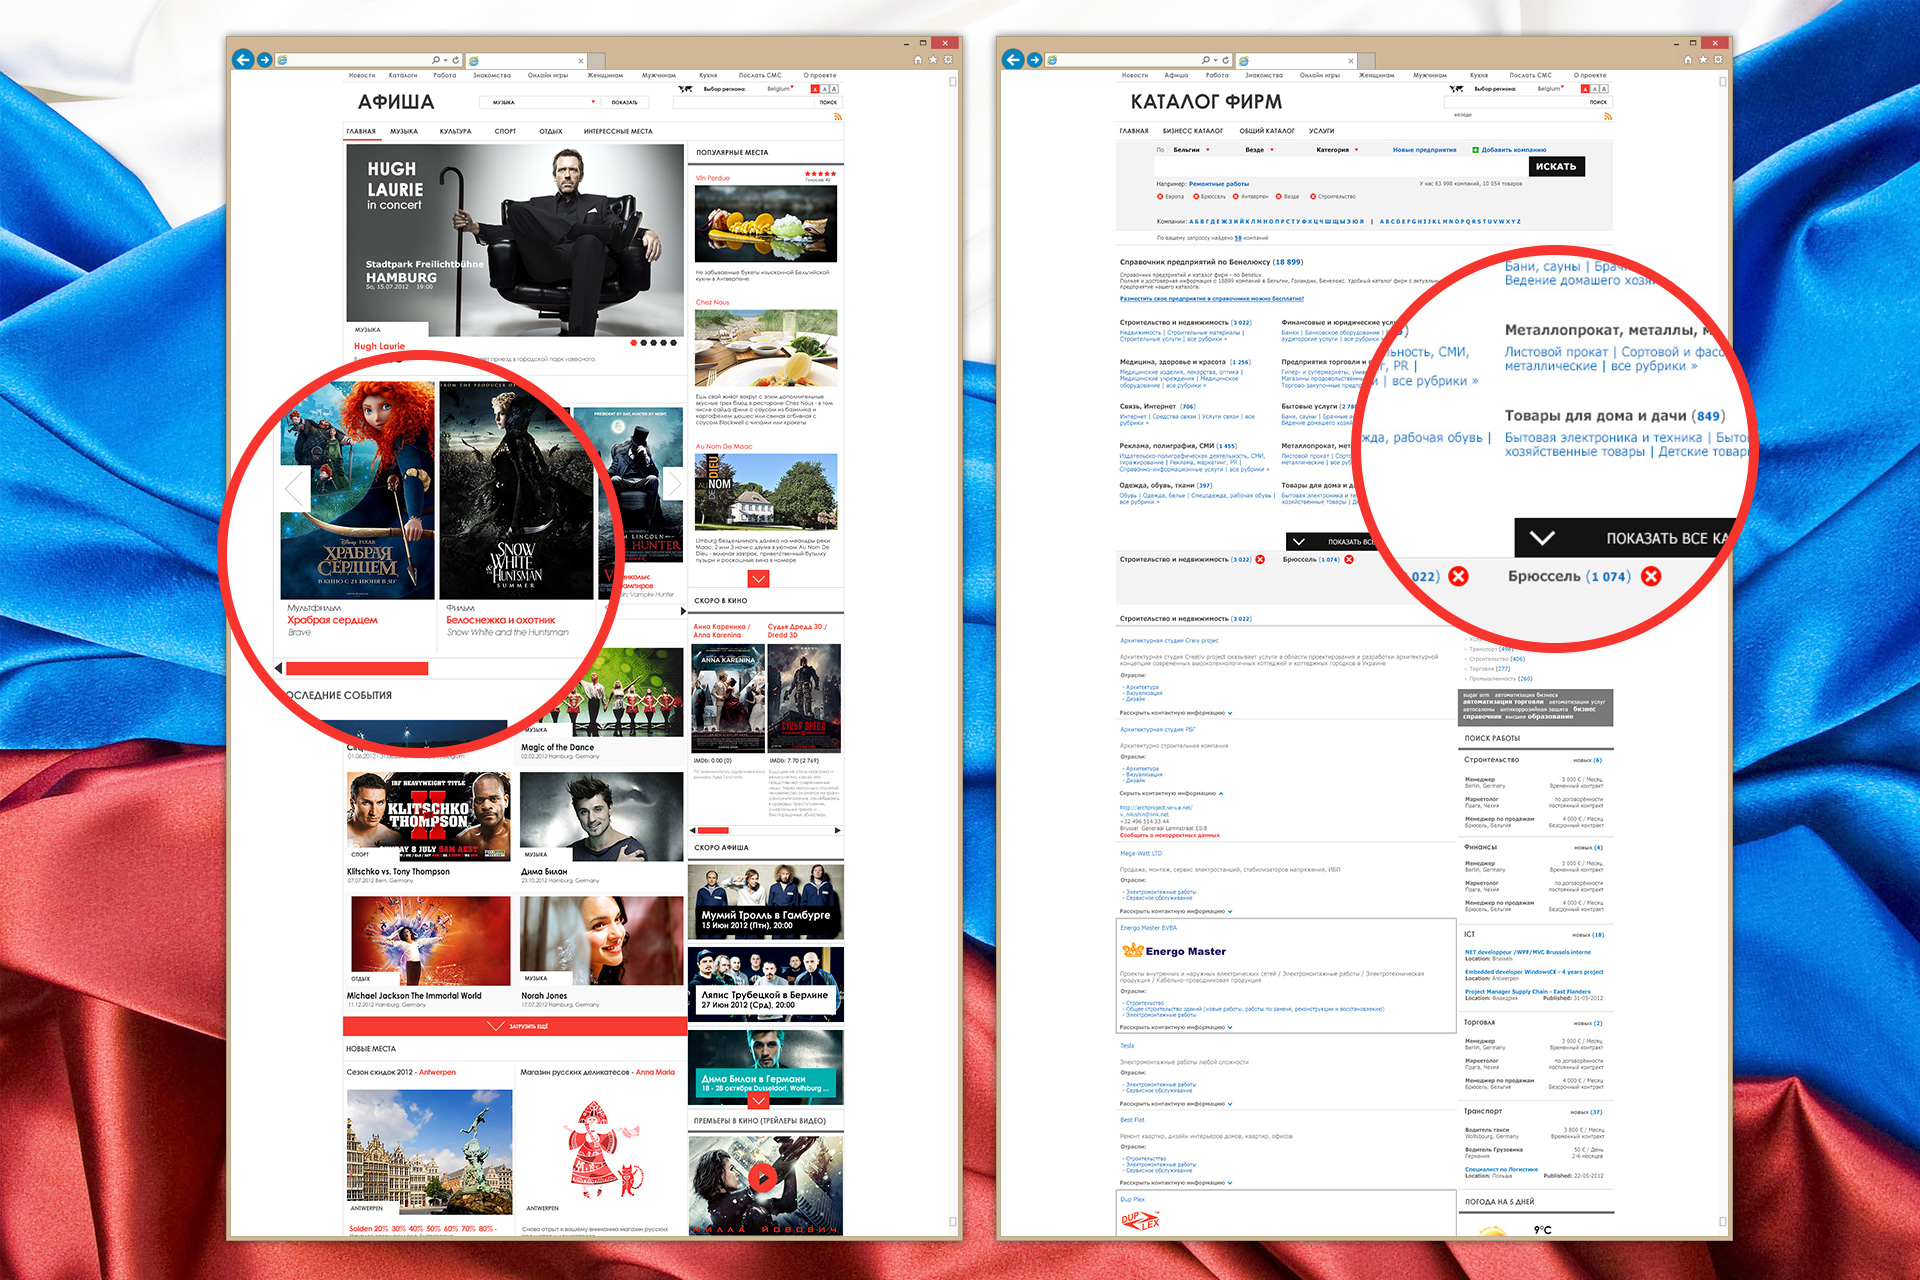Remove the Антверпен filter tag
The height and width of the screenshot is (1280, 1920).
tap(1236, 197)
